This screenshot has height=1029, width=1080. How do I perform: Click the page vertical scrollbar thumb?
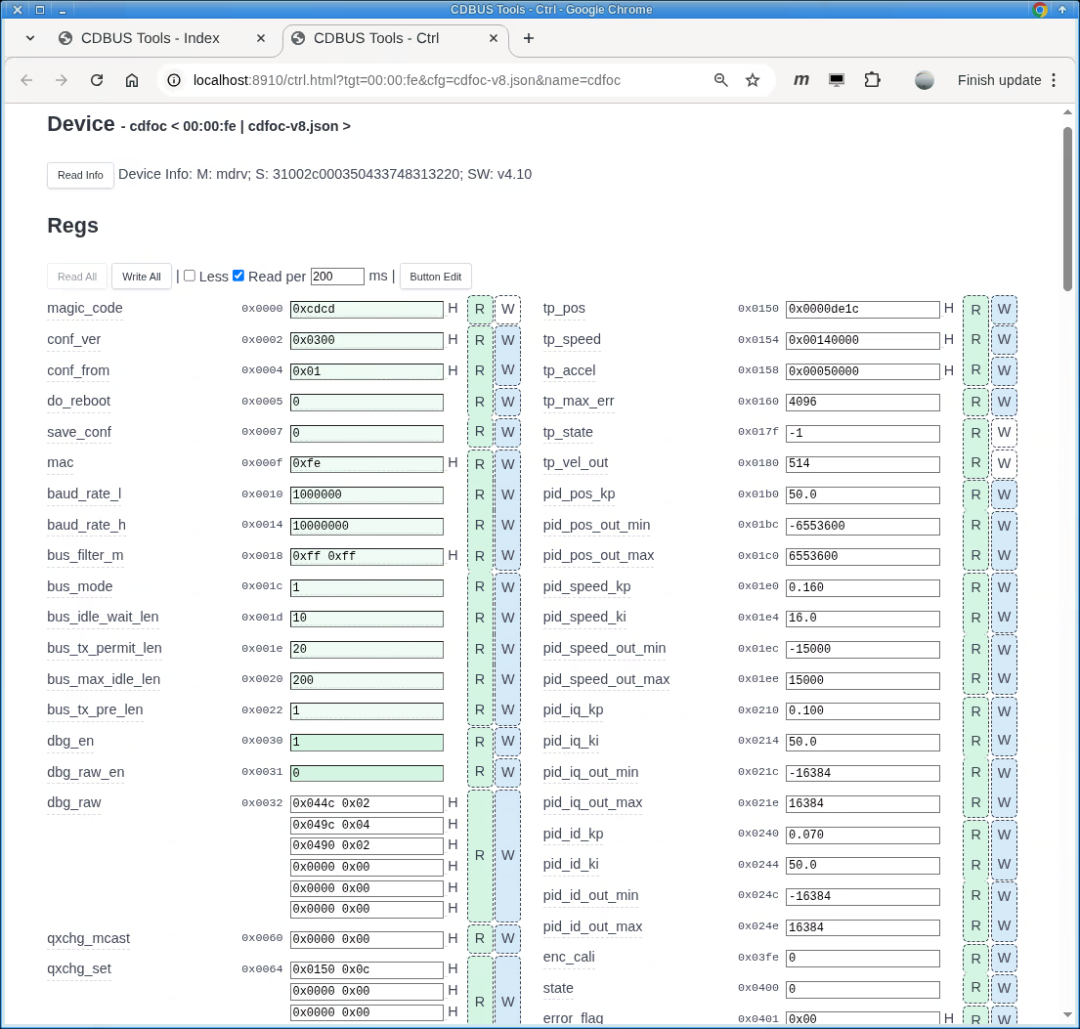(x=1068, y=208)
